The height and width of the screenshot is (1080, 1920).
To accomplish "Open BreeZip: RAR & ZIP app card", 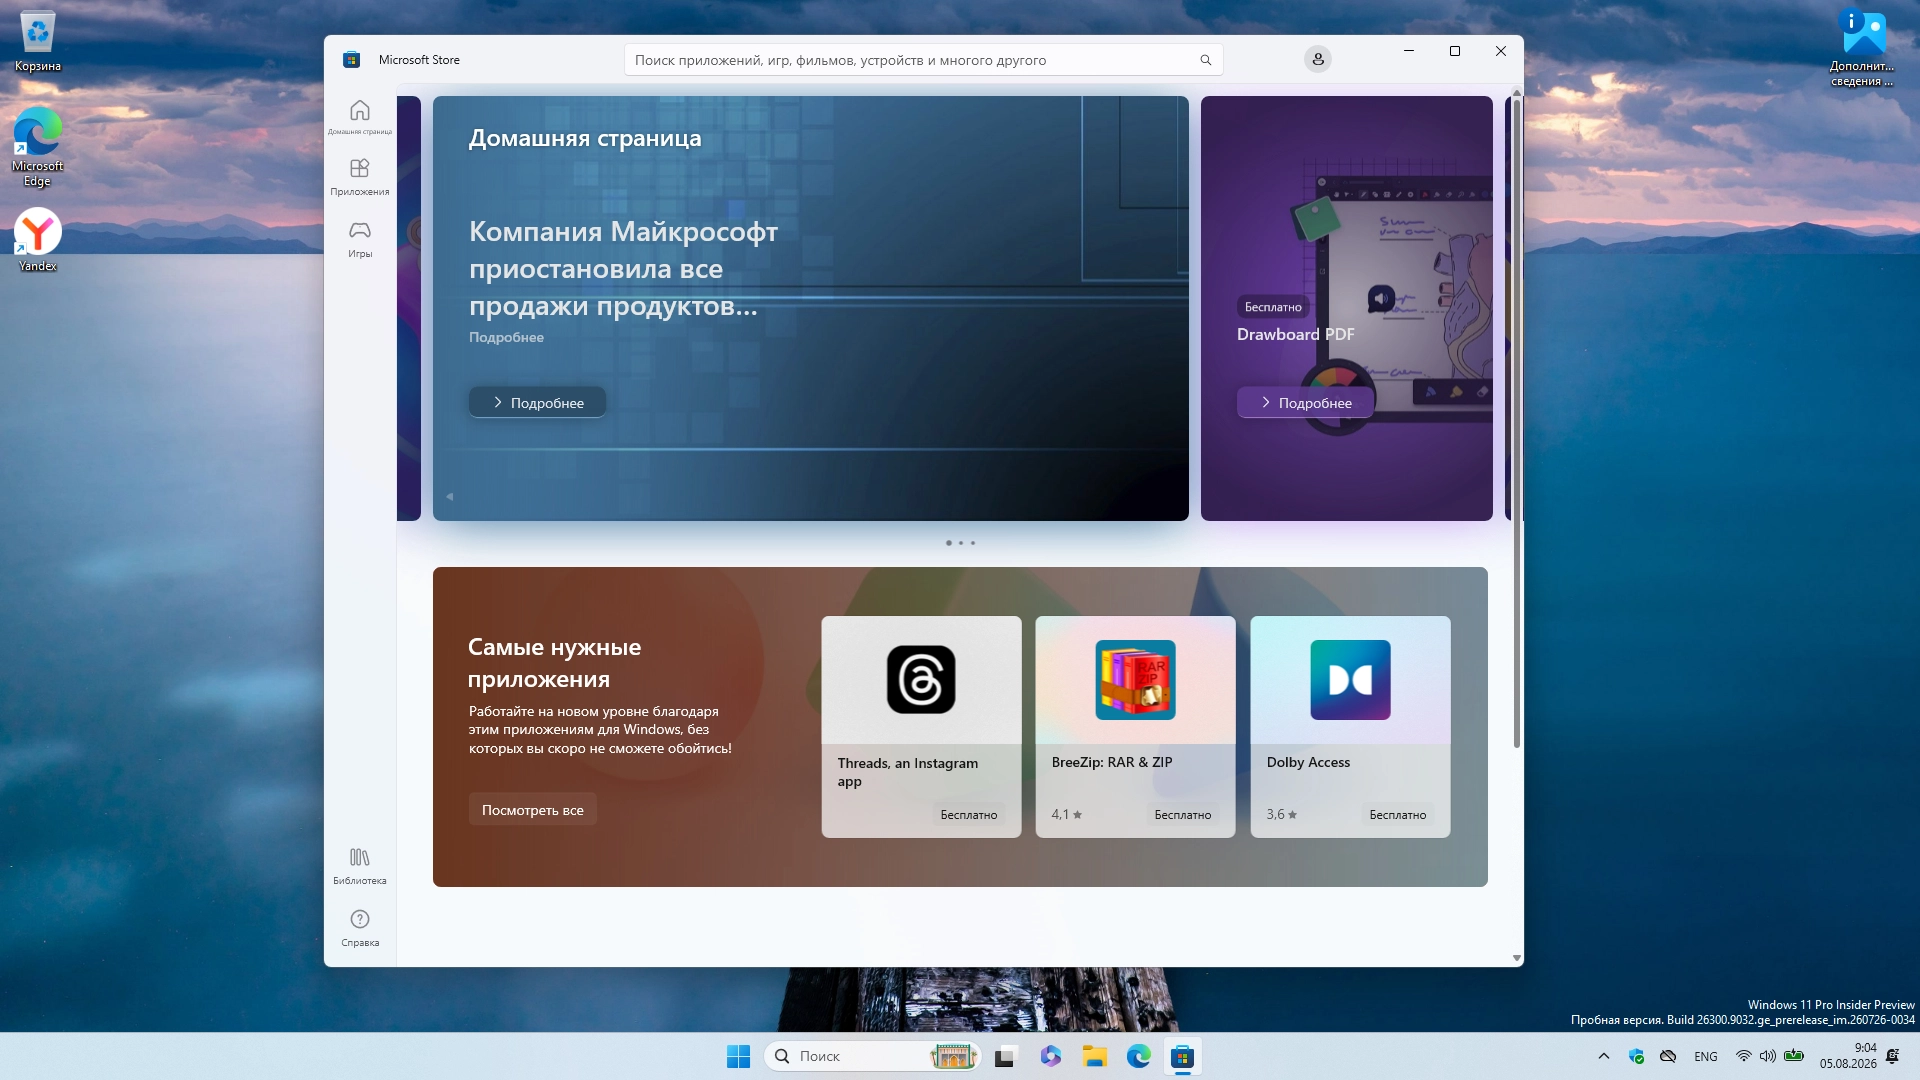I will coord(1135,727).
